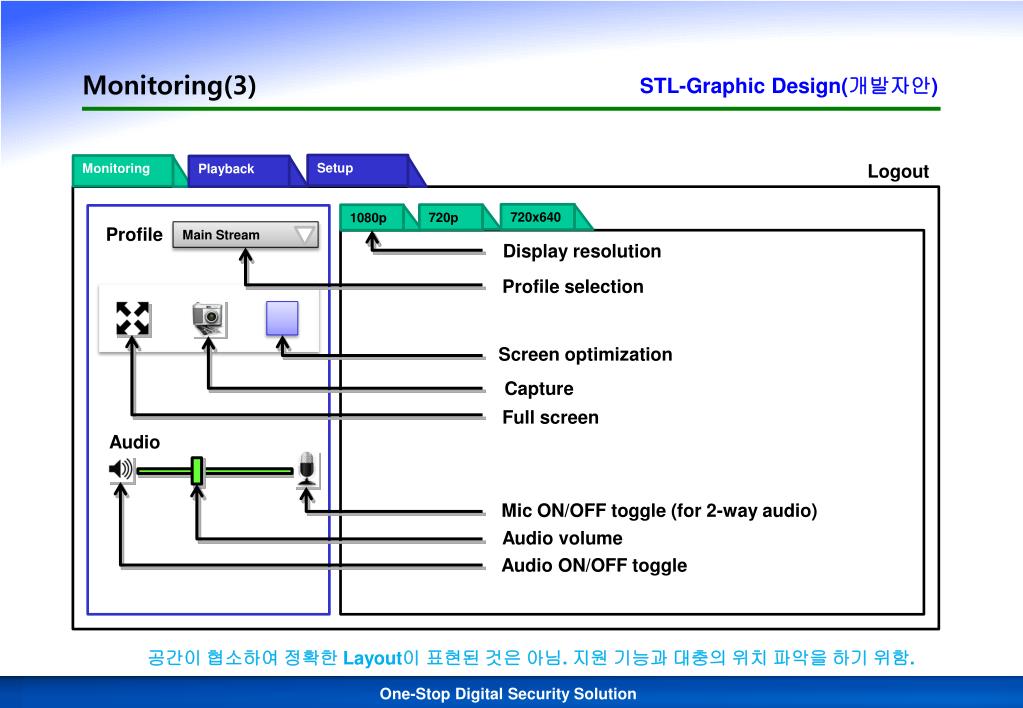Screen dimensions: 1023x708
Task: Click the Profile selection label
Action: pos(573,286)
